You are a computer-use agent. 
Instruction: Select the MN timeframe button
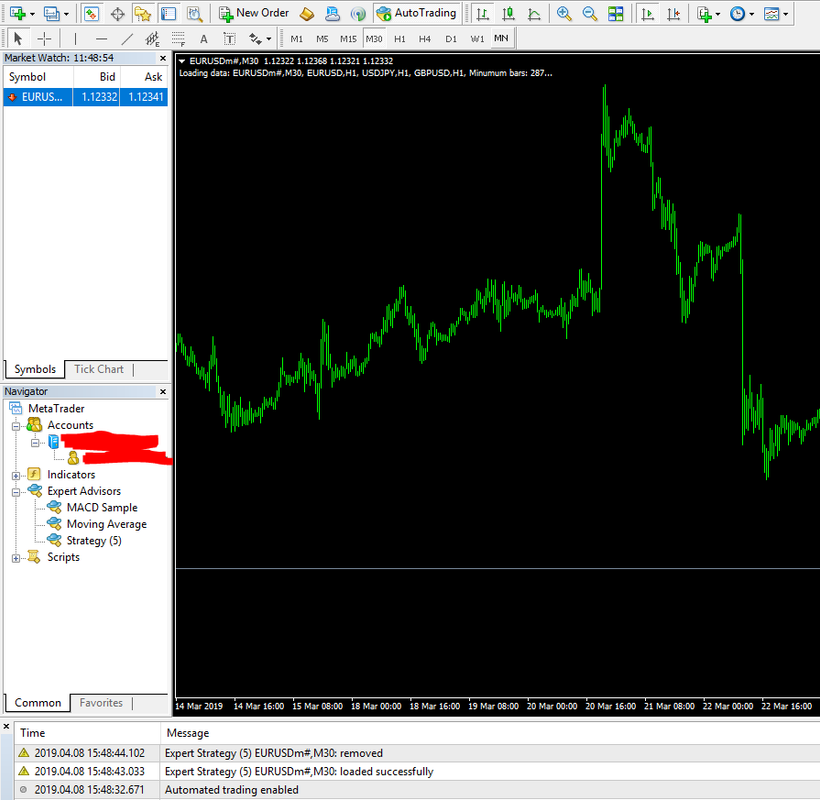[x=501, y=38]
